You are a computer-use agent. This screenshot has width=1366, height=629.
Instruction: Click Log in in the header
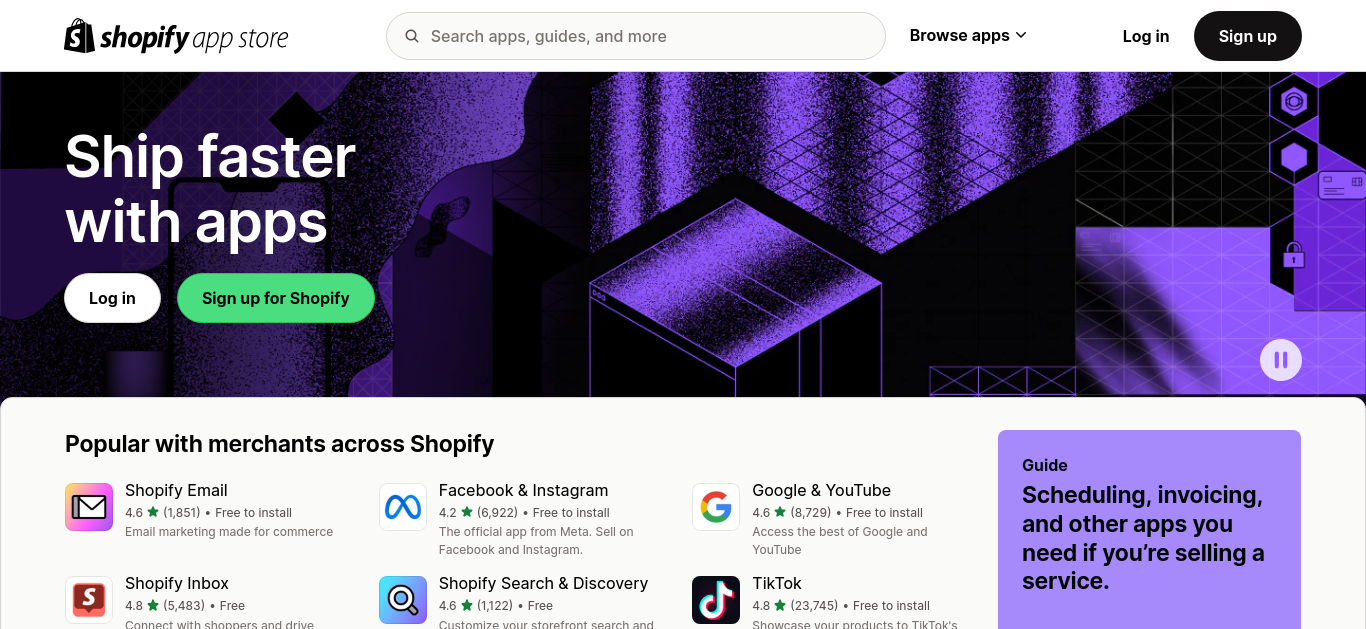pos(1146,36)
